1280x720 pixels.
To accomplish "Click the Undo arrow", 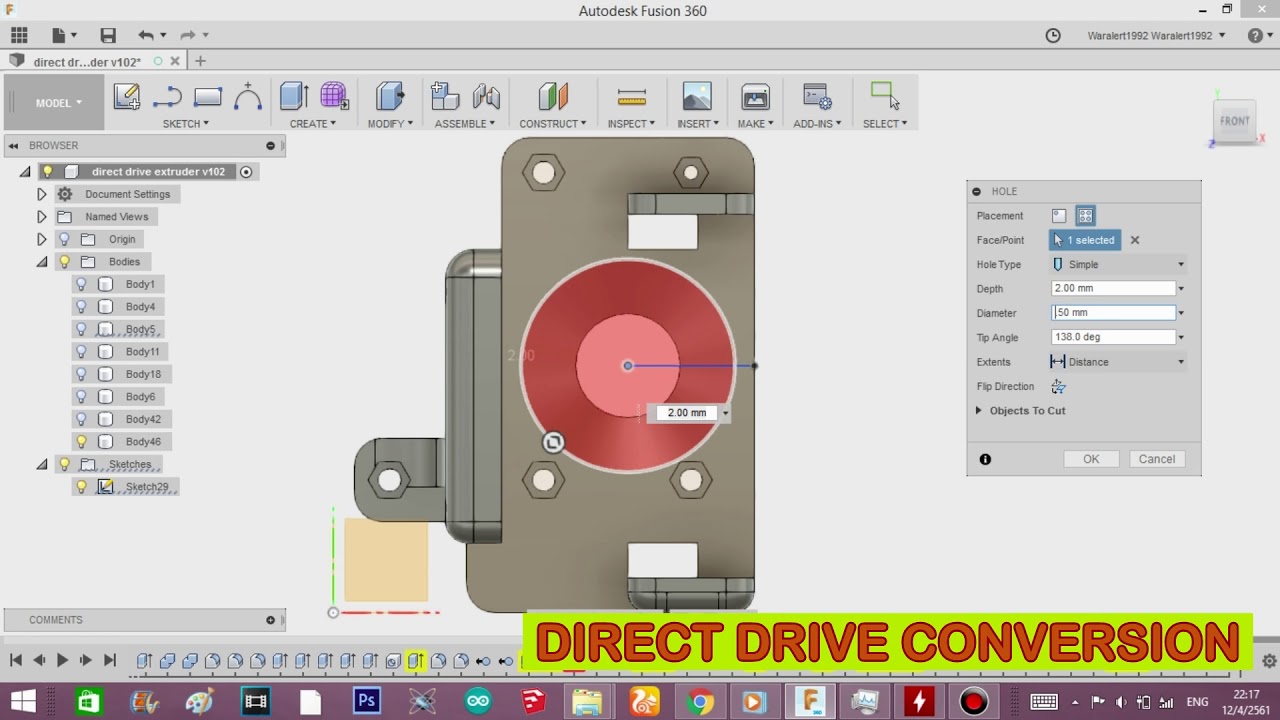I will coord(146,35).
